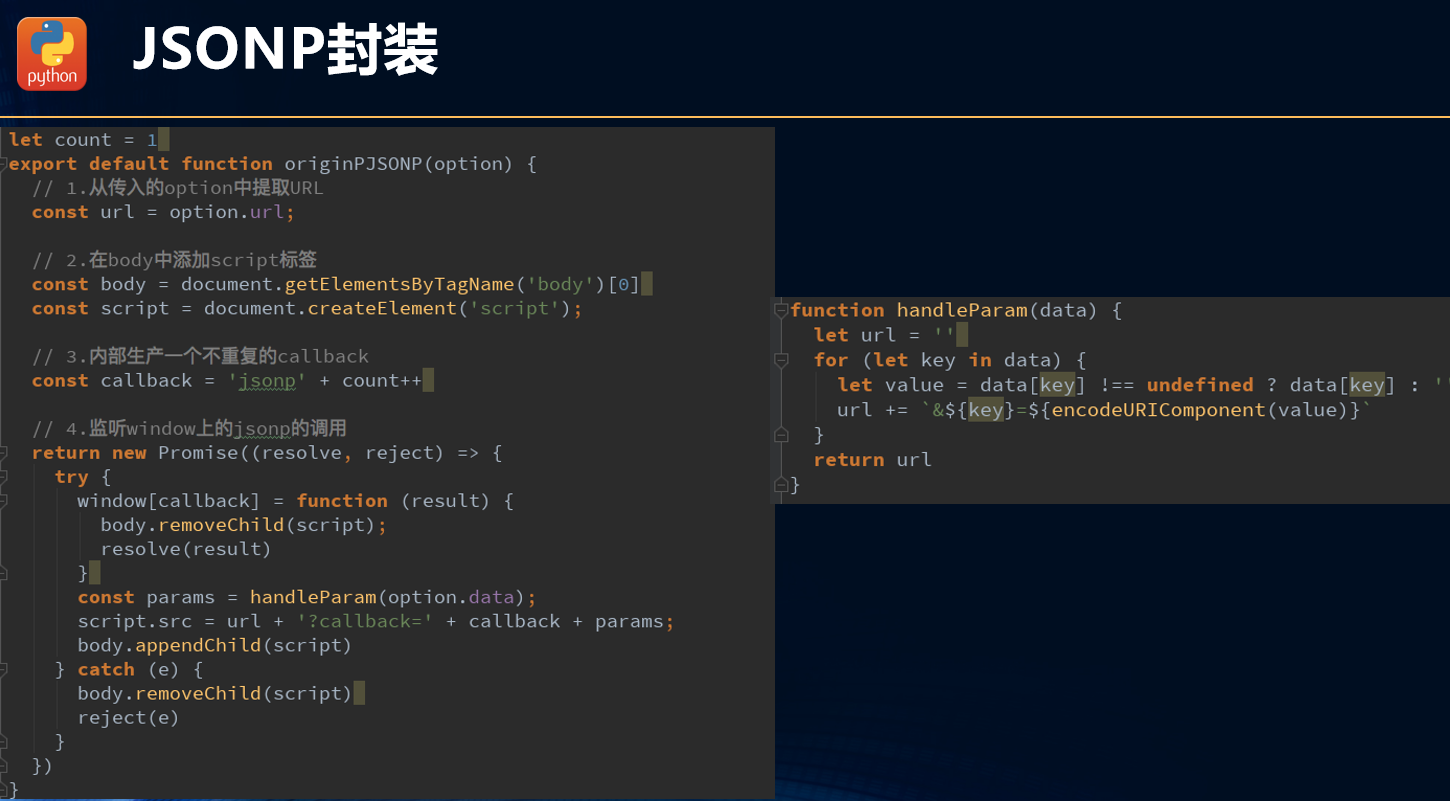Click 'createElement' in const script line
The height and width of the screenshot is (801, 1450).
point(382,308)
